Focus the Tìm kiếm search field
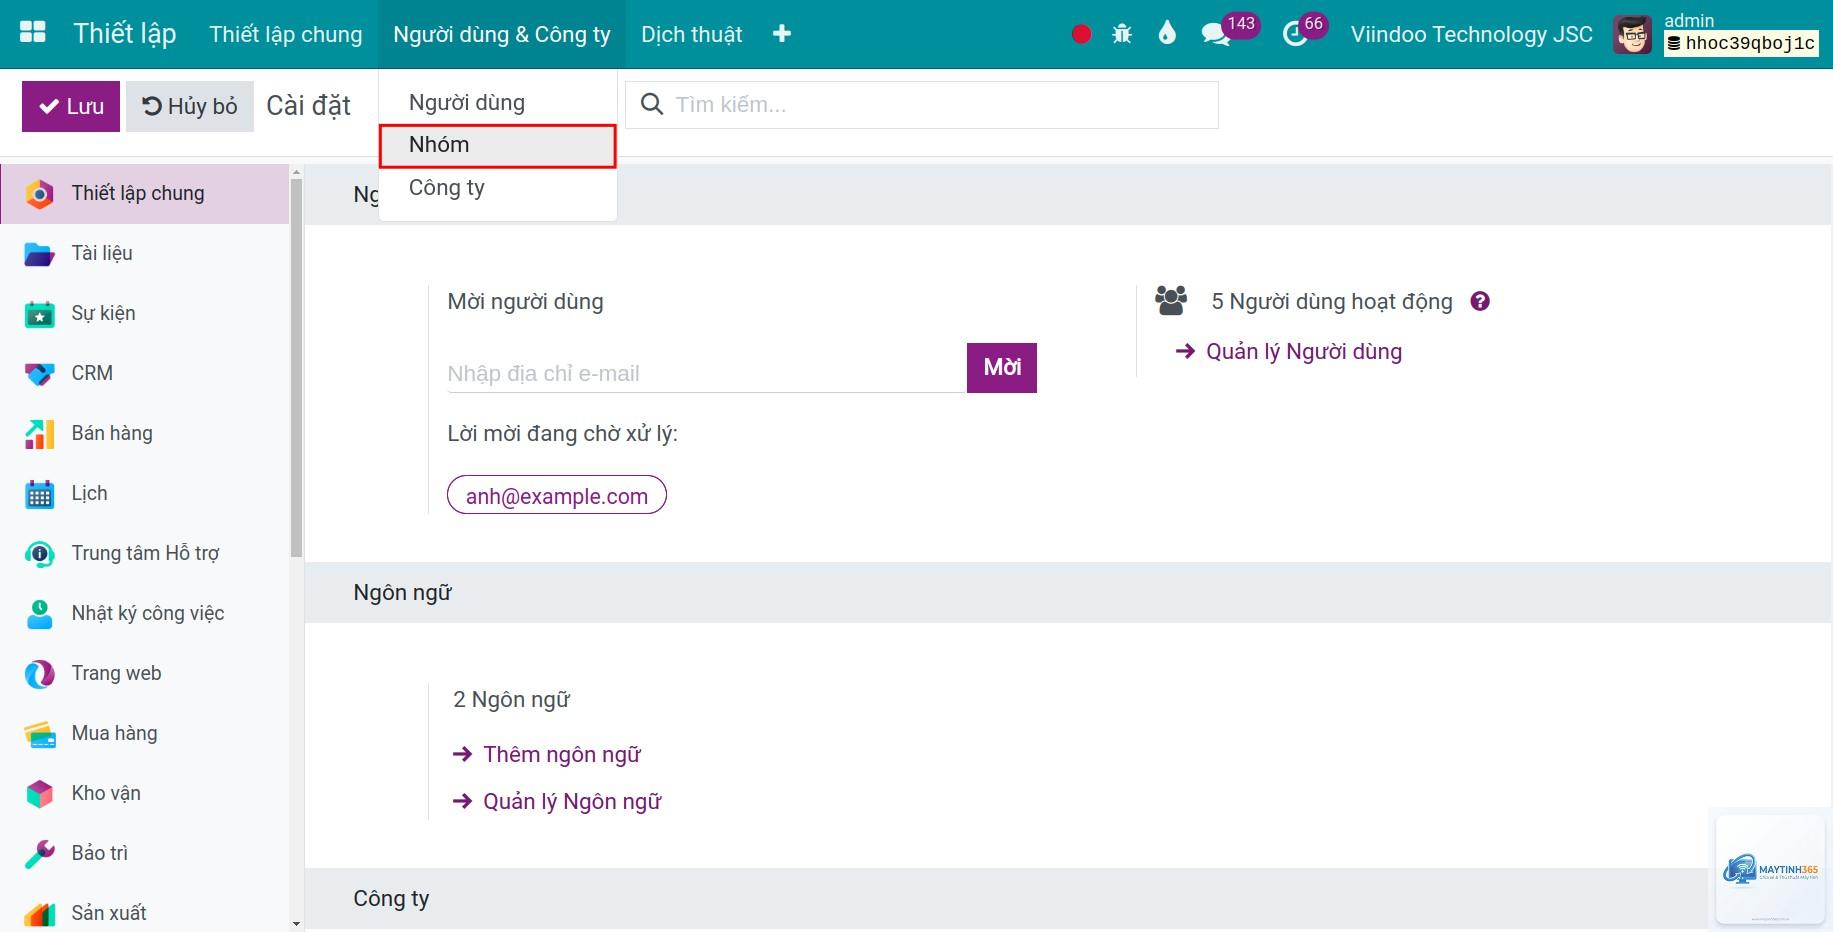This screenshot has width=1833, height=932. click(922, 104)
